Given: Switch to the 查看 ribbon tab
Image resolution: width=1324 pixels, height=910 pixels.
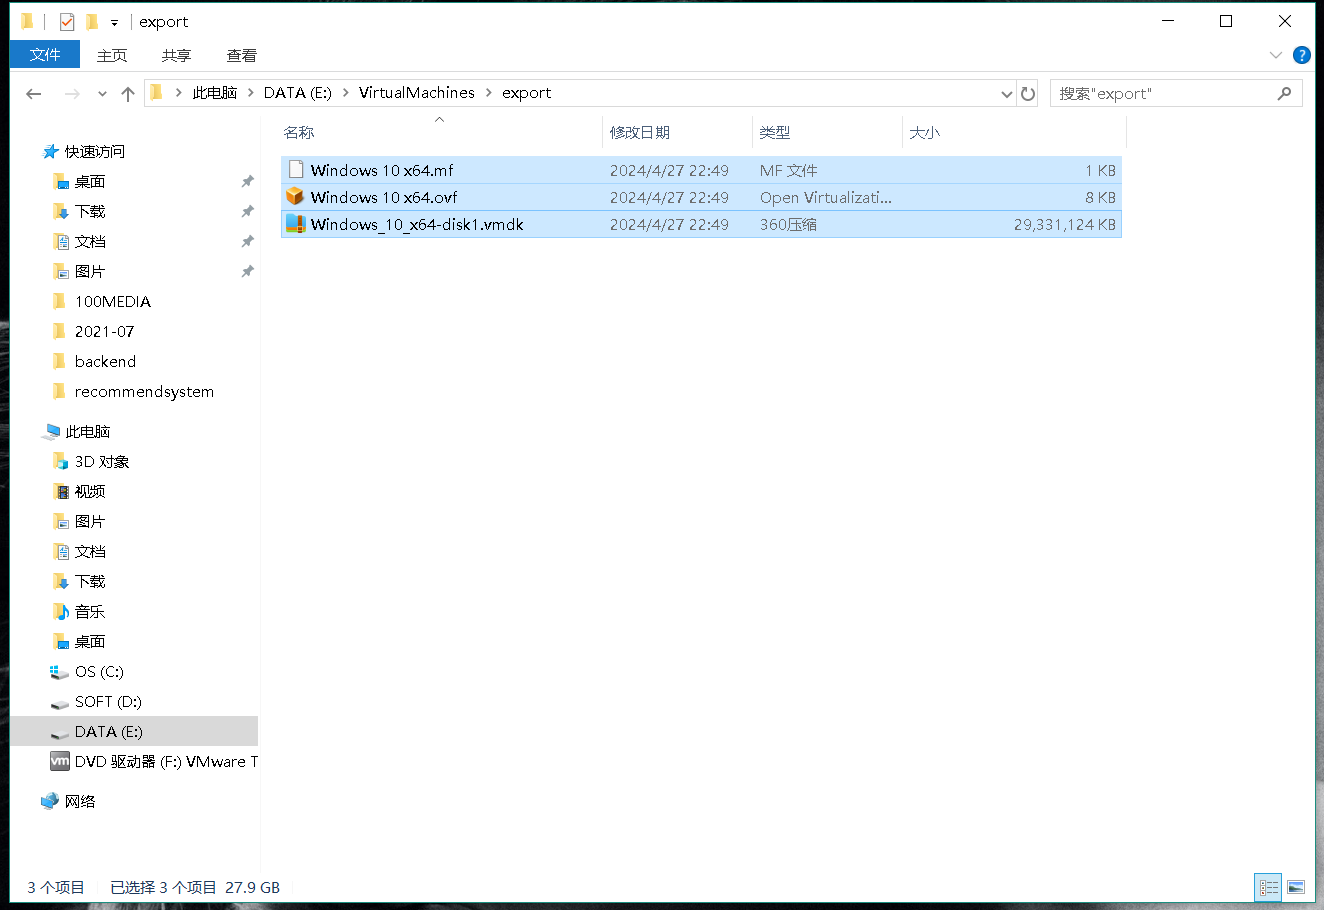Looking at the screenshot, I should click(x=242, y=55).
